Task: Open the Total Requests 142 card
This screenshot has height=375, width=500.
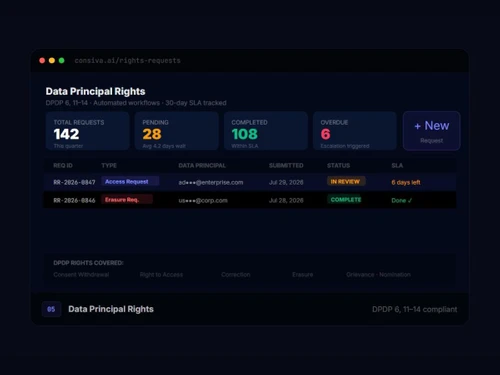Action: pyautogui.click(x=87, y=131)
